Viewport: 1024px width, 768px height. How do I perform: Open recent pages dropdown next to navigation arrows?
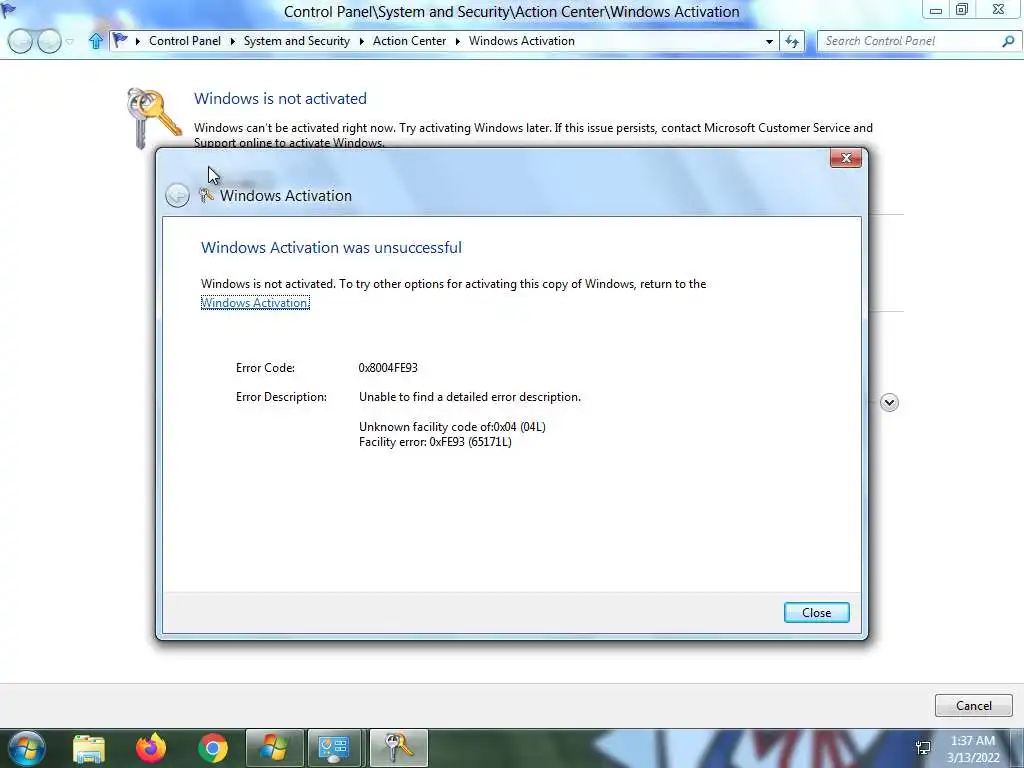[70, 41]
